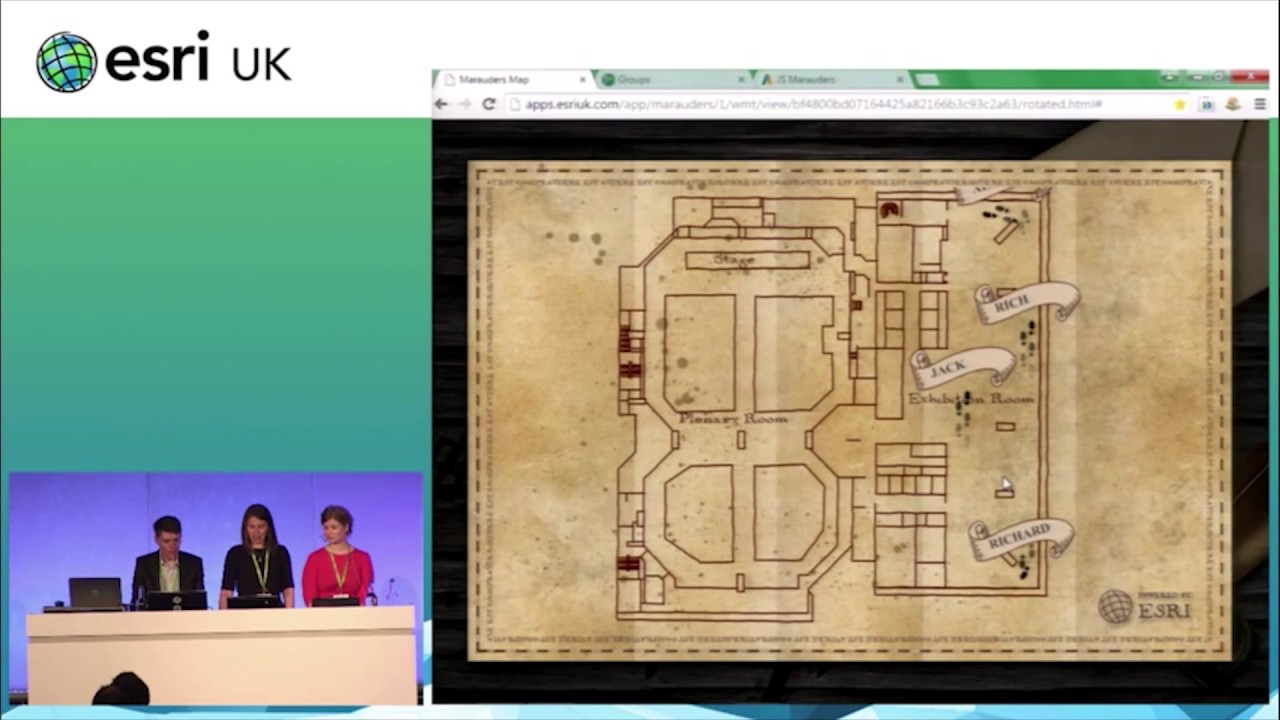1280x720 pixels.
Task: Open the Chrome hamburger menu
Action: (x=1259, y=104)
